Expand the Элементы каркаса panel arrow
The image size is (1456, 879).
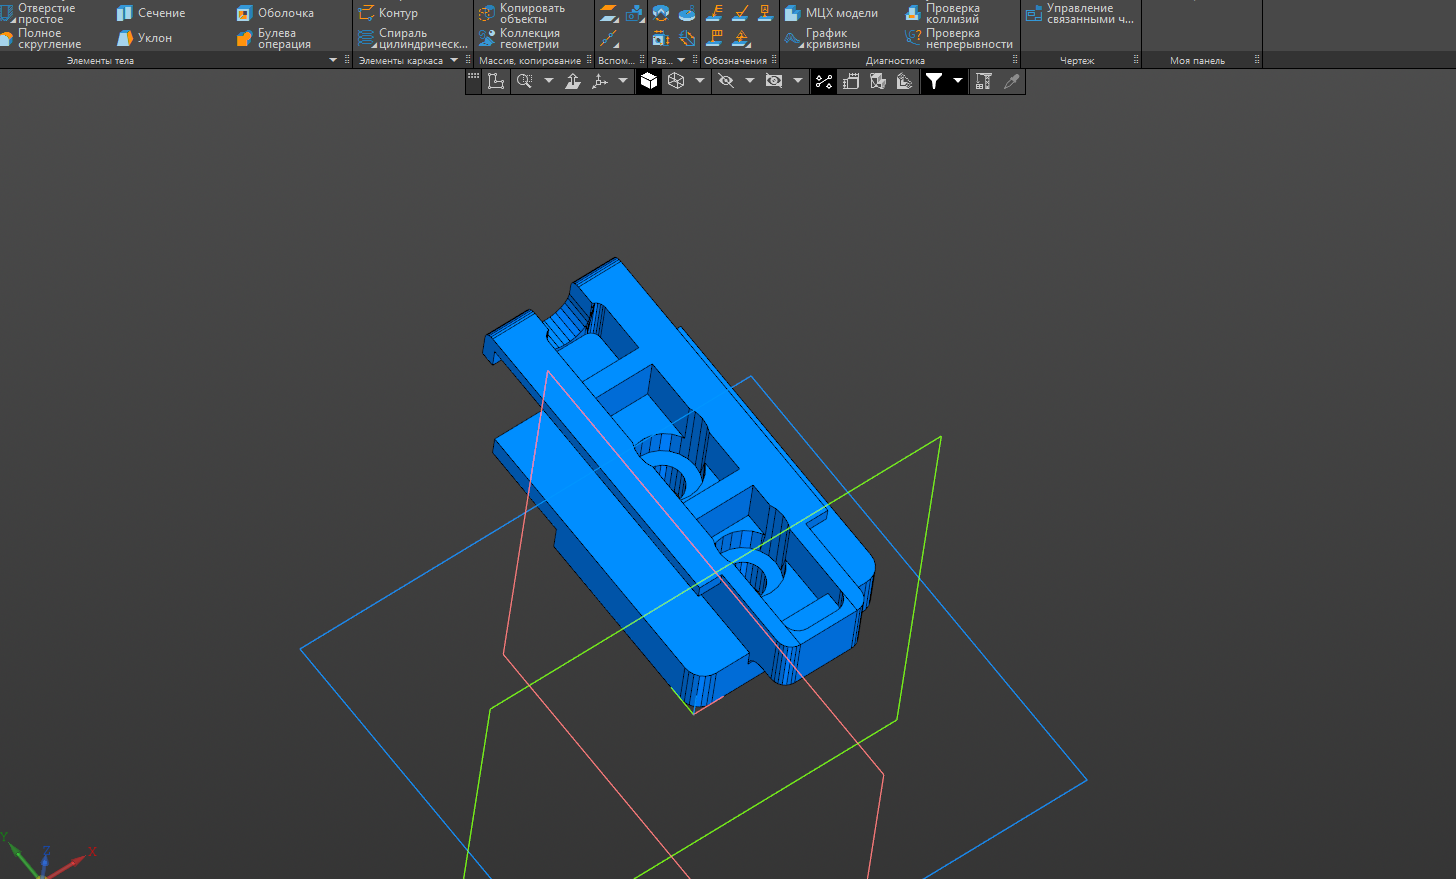coord(454,60)
